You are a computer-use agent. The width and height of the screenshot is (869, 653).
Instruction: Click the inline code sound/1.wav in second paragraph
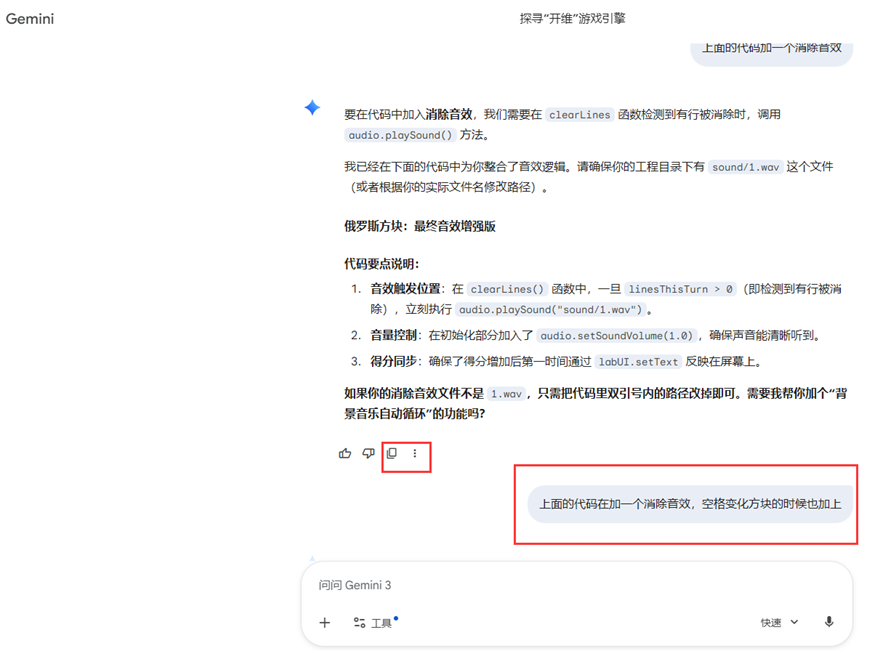(745, 167)
